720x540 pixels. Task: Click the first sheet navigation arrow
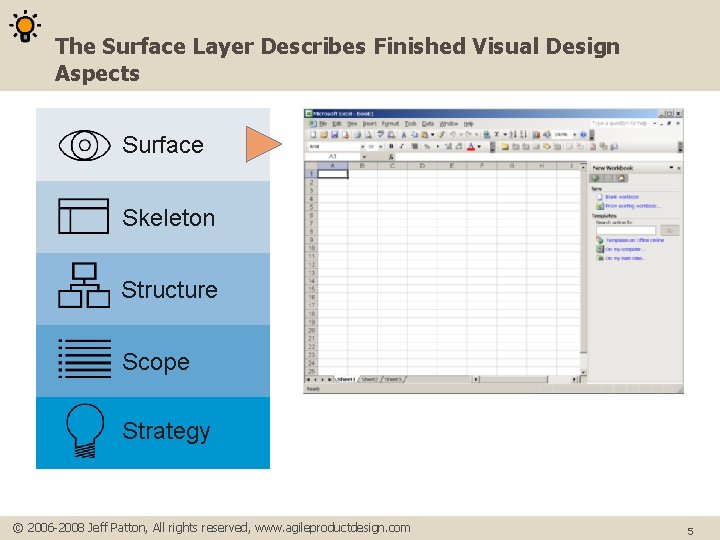(x=309, y=380)
